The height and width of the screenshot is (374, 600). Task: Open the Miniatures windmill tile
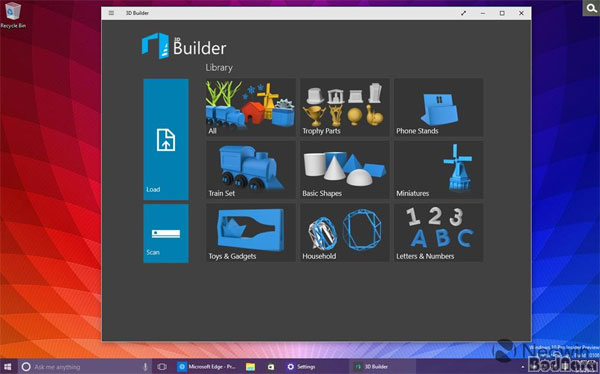coord(439,170)
